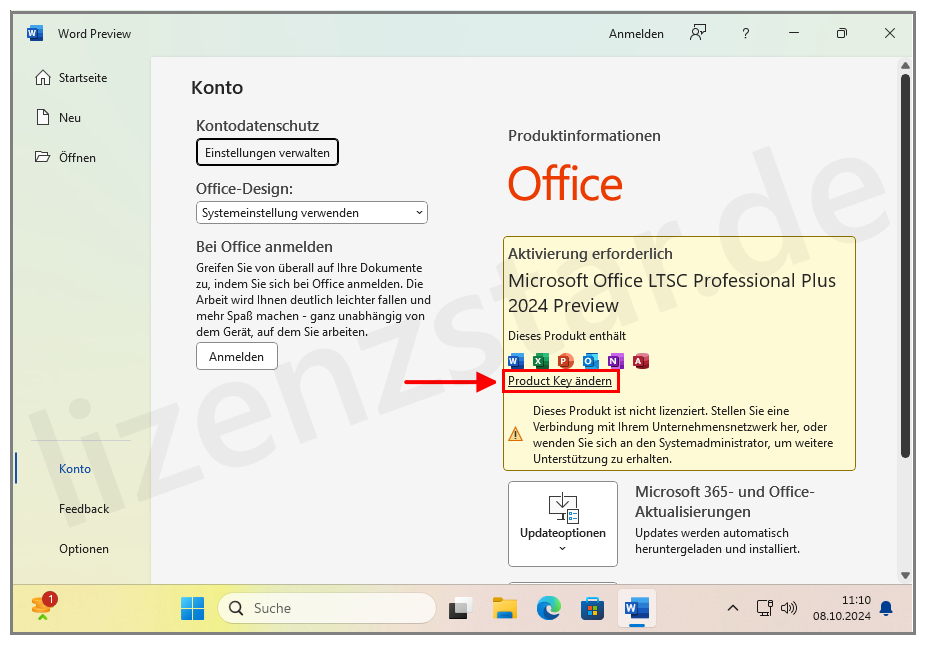Click the Word product icon
The width and height of the screenshot is (926, 645).
[x=516, y=361]
